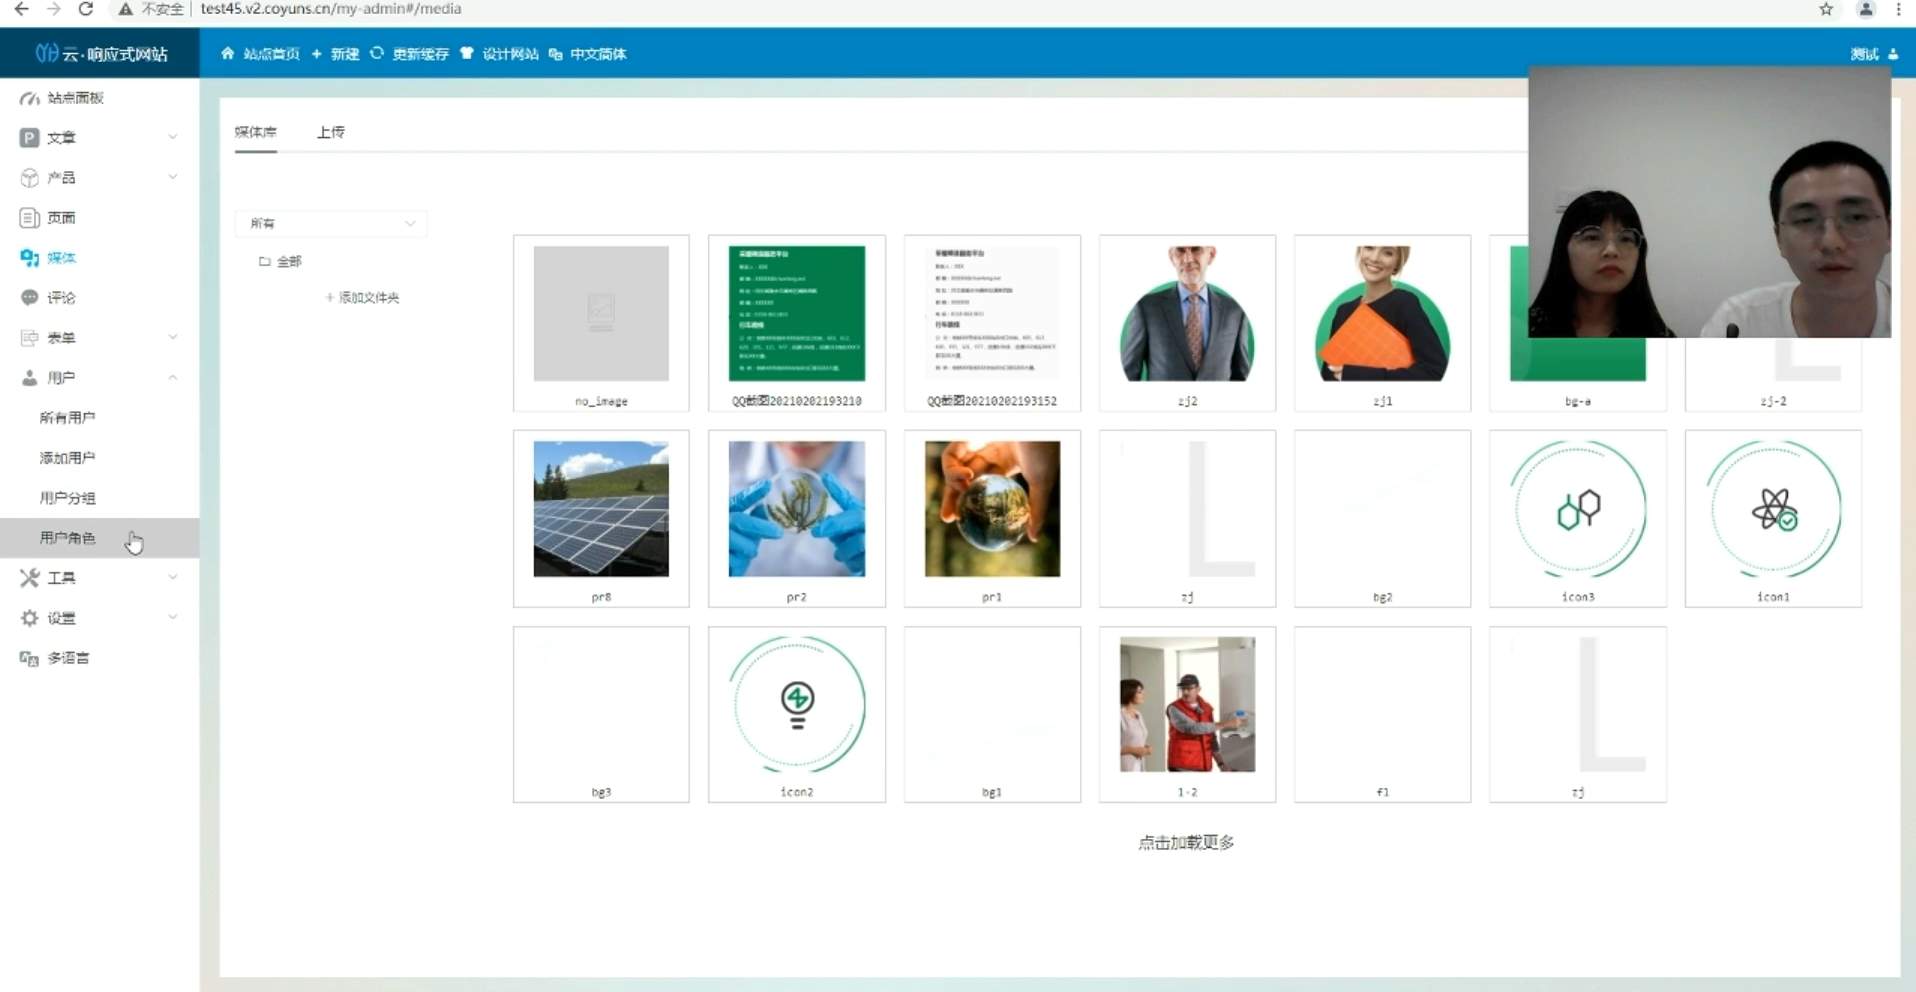Screen dimensions: 1916x992
Task: Open the browser profile icon
Action: tap(1866, 9)
